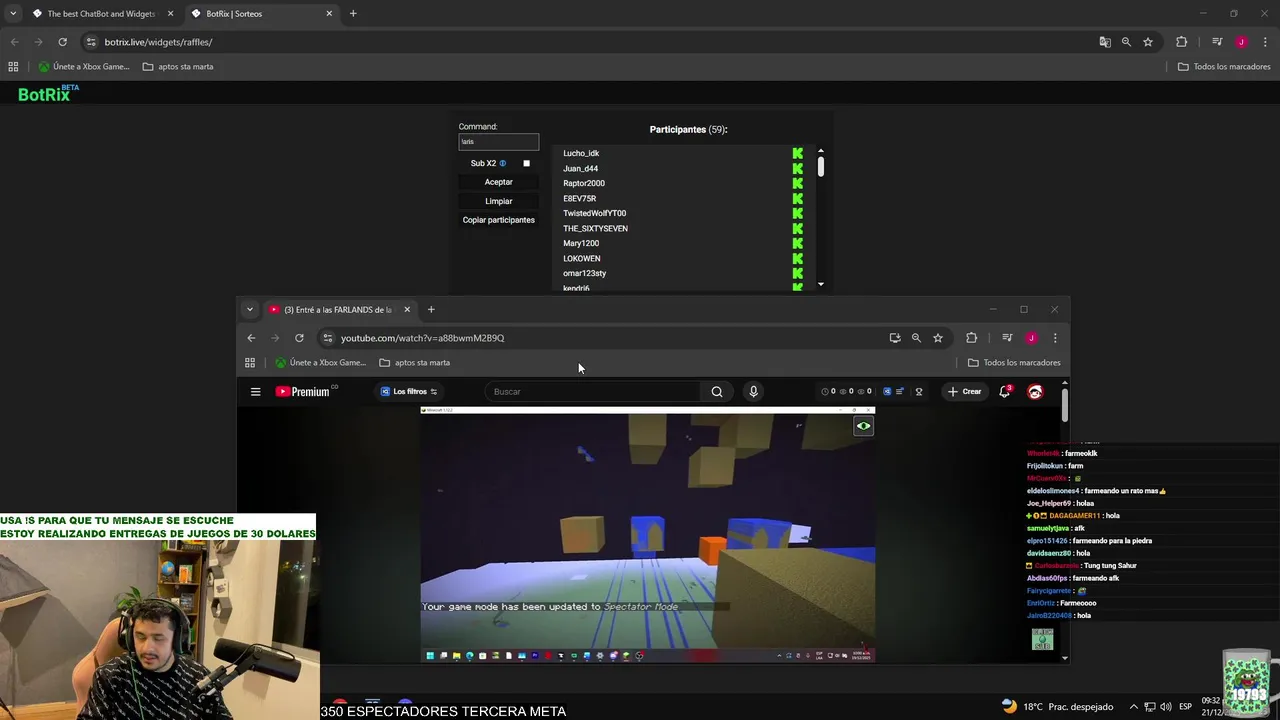This screenshot has height=720, width=1280.
Task: Select the Entré a las FARLANDS tab
Action: pos(340,310)
